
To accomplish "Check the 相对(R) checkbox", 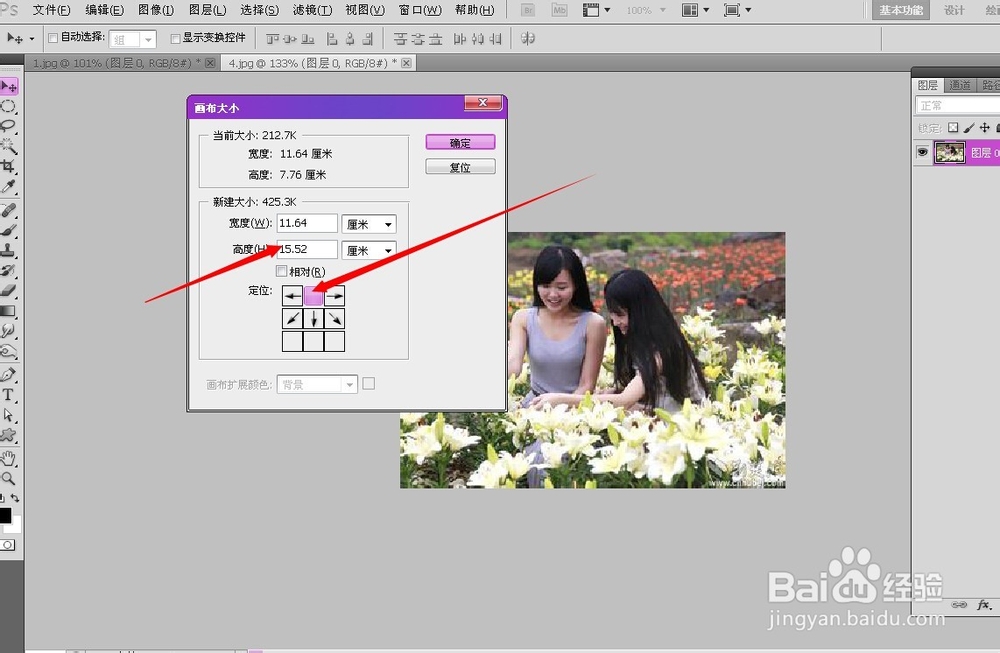I will point(281,271).
